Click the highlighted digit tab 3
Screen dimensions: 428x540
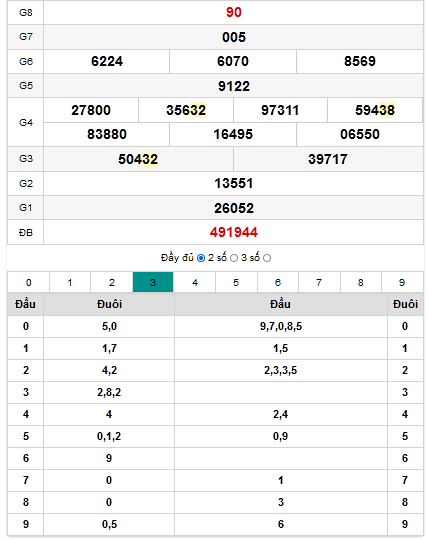(153, 282)
